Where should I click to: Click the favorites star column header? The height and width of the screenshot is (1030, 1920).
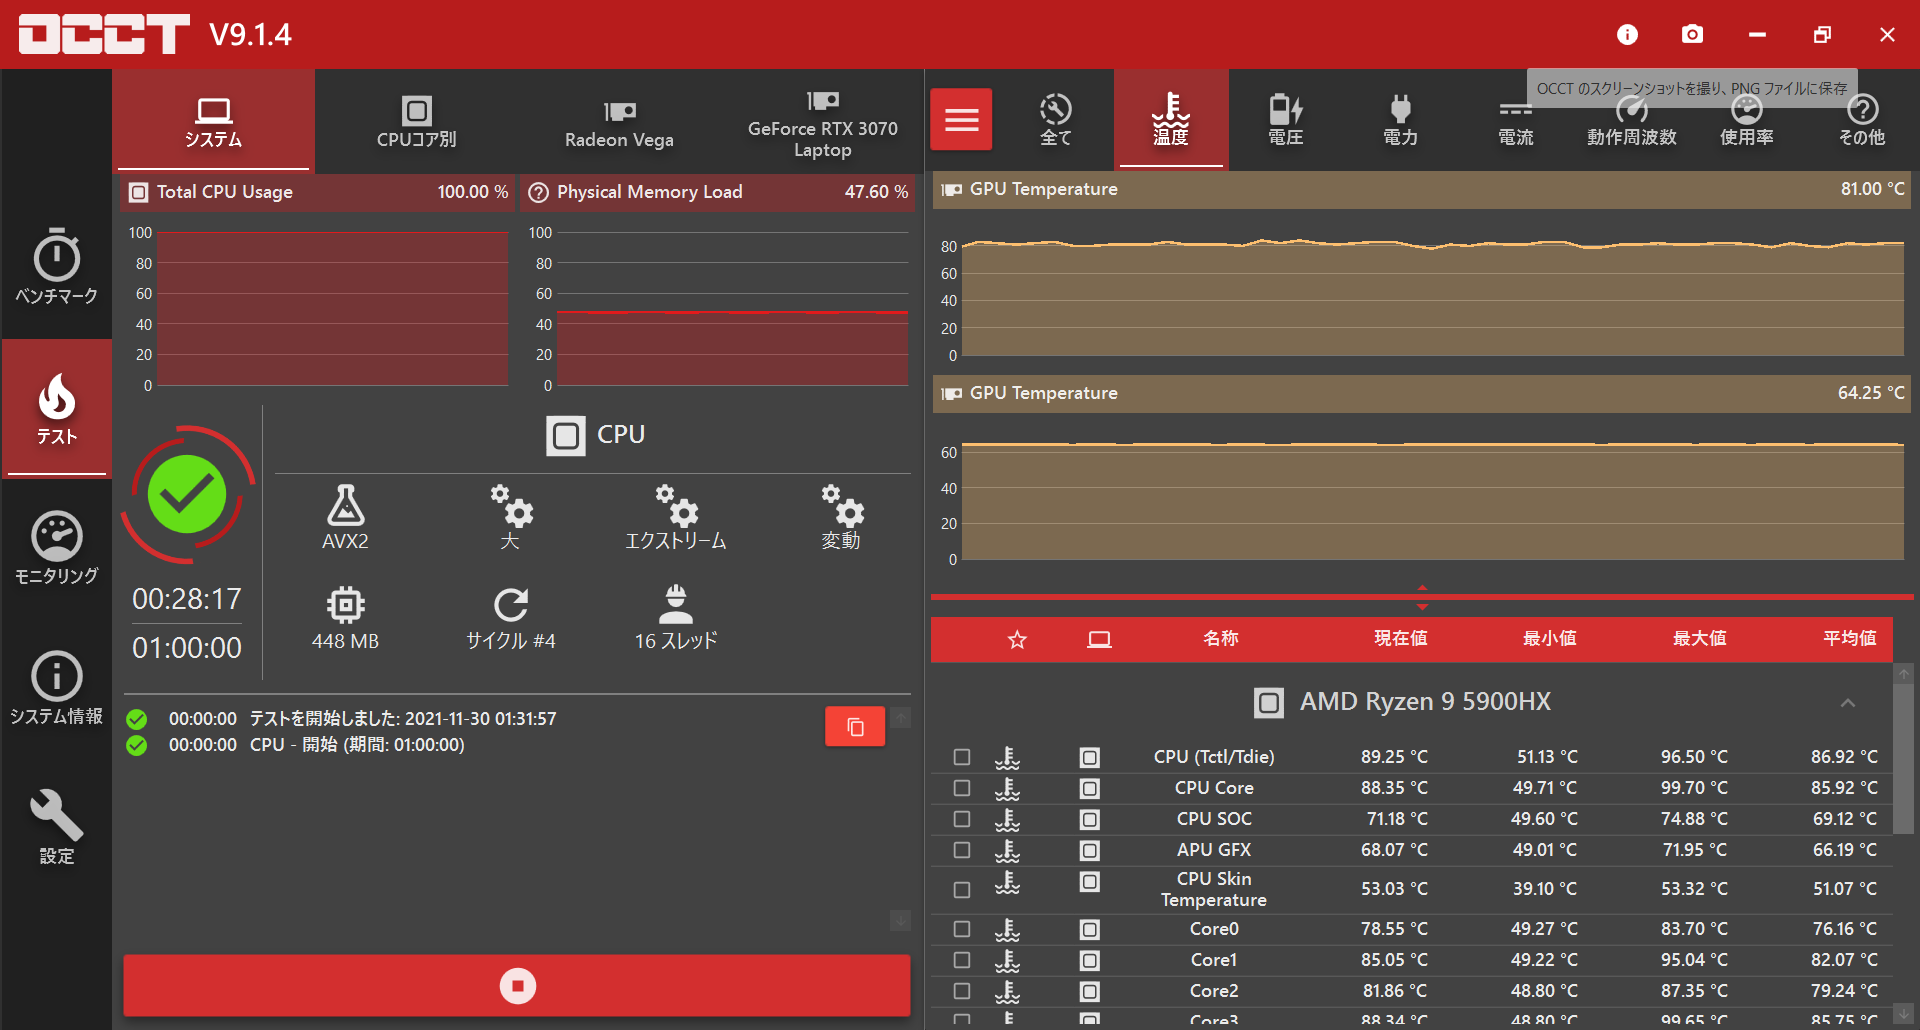tap(1017, 639)
